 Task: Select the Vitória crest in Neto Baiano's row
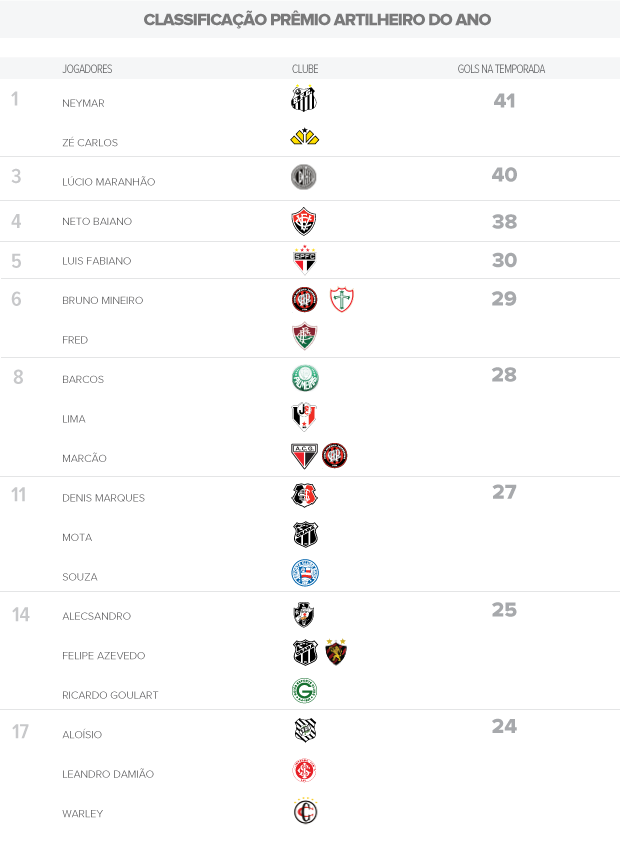(304, 221)
